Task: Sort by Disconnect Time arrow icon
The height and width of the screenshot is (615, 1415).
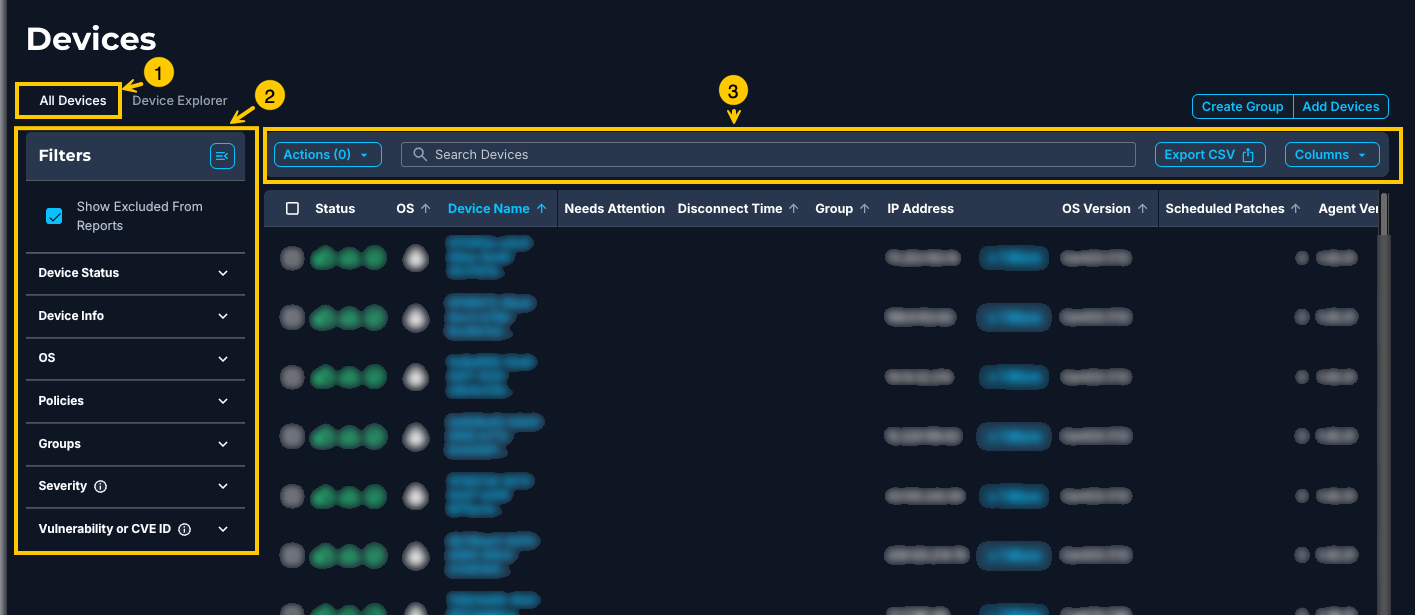Action: click(794, 209)
